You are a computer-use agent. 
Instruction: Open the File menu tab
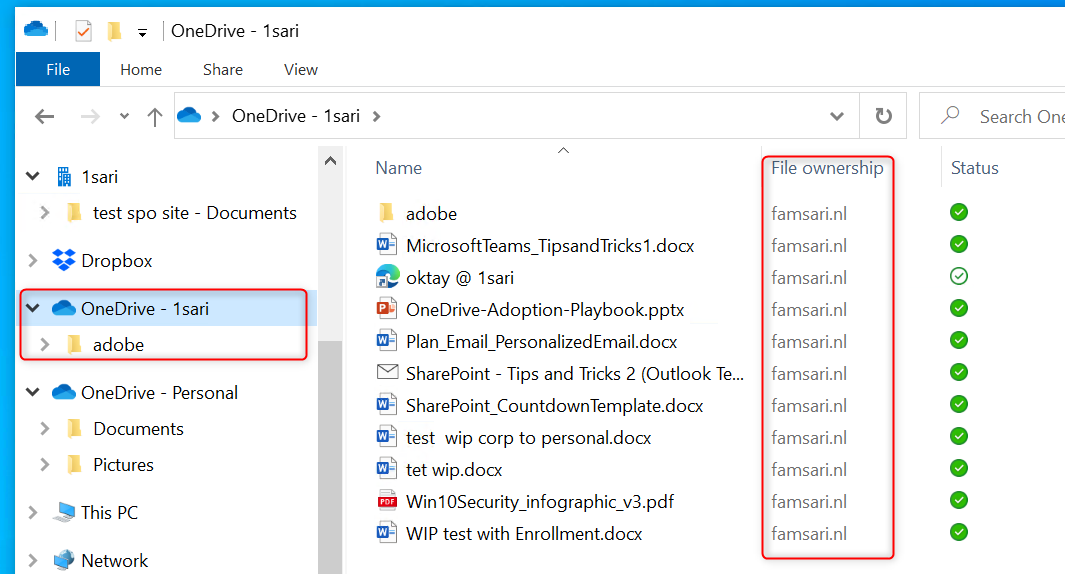(x=58, y=69)
